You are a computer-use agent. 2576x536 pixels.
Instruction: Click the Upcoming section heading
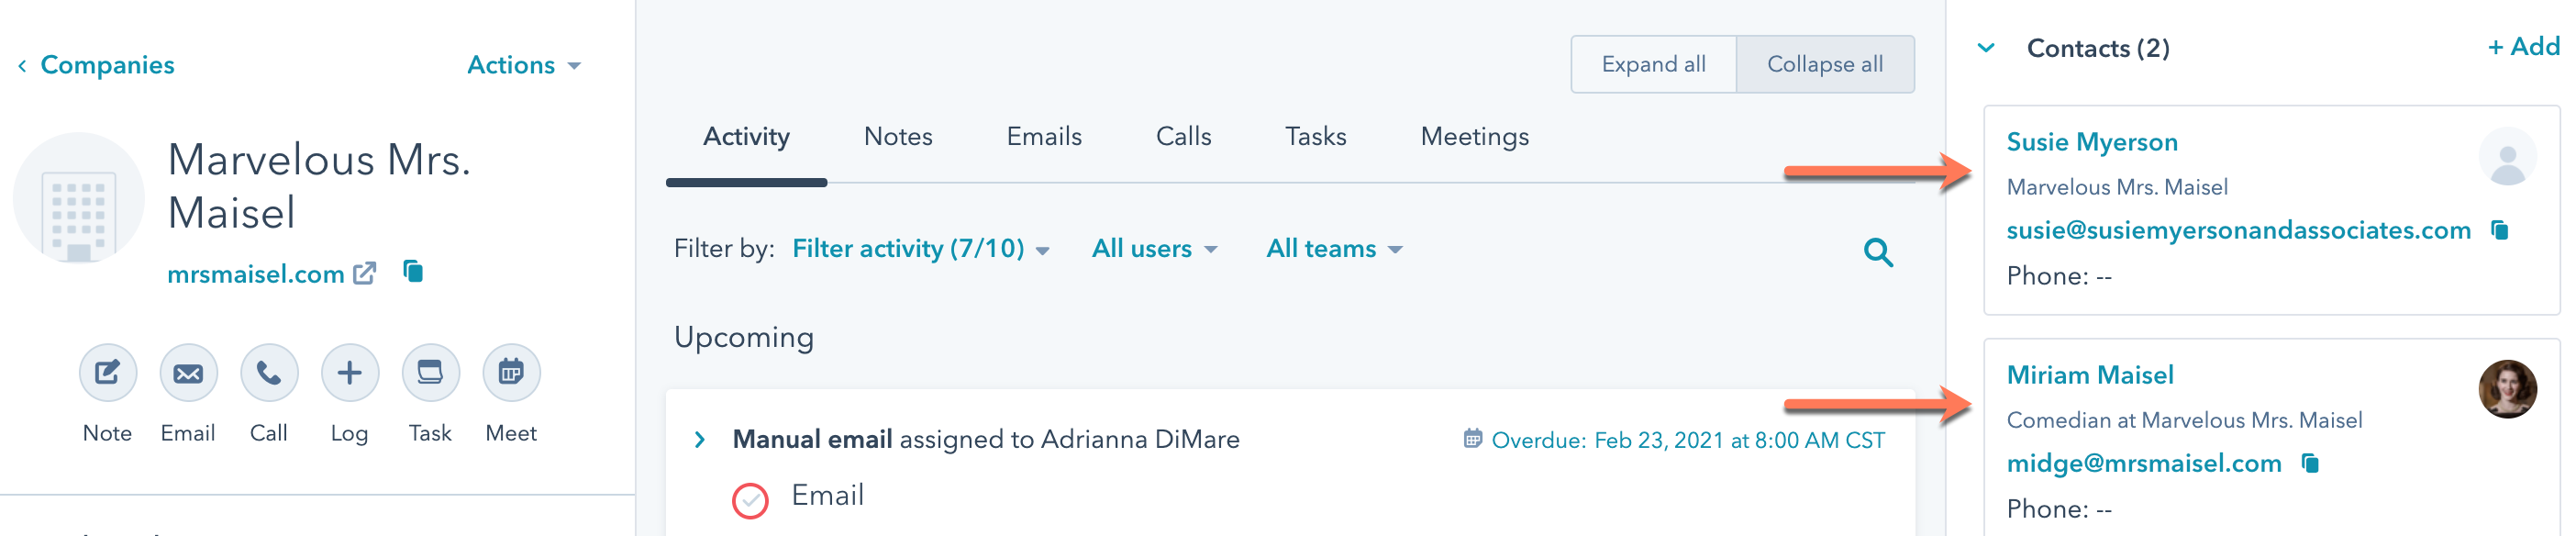(x=744, y=337)
